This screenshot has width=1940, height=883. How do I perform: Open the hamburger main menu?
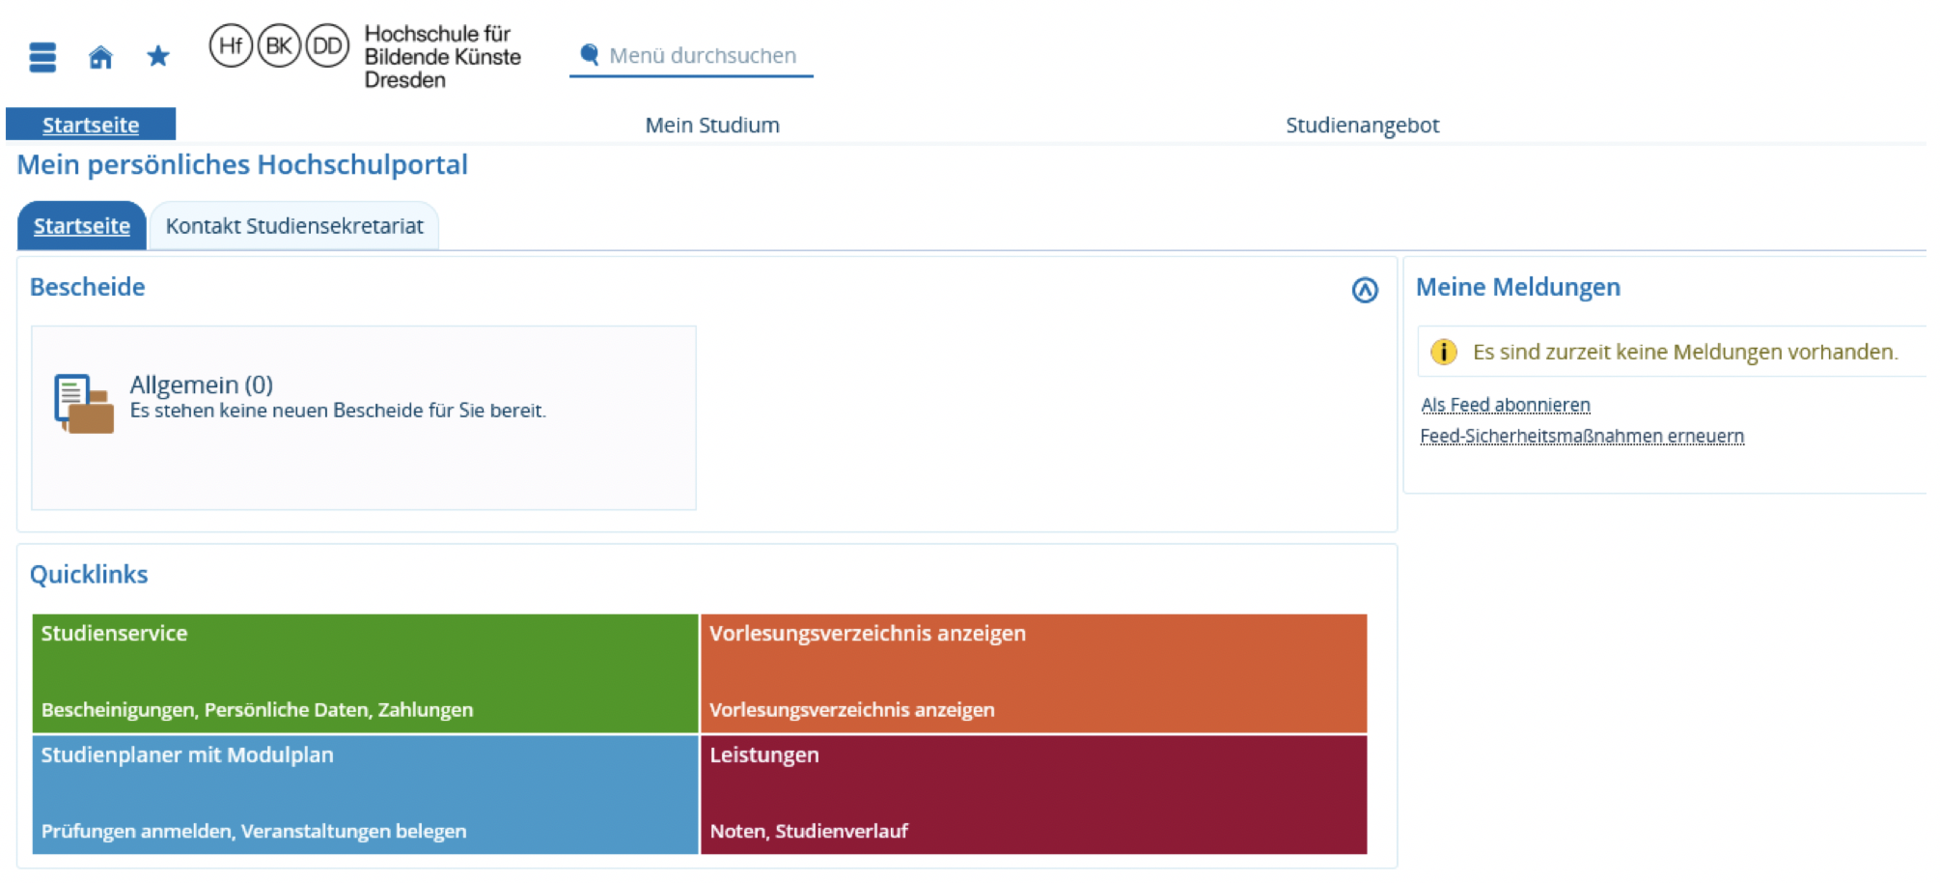click(x=42, y=57)
